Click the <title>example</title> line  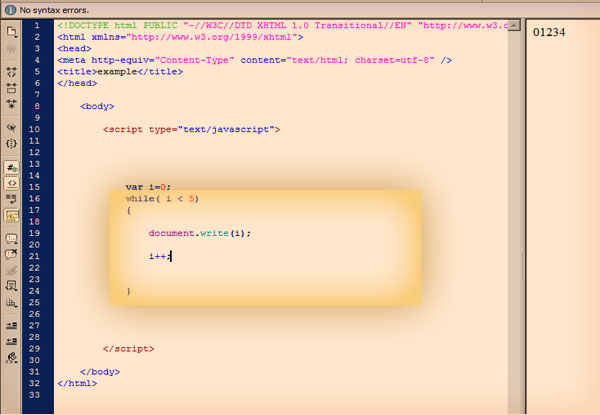point(120,72)
